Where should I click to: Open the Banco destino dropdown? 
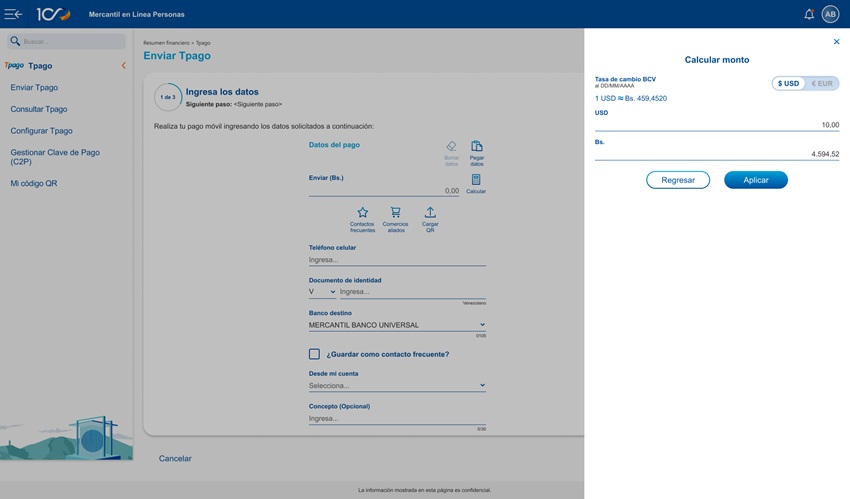pyautogui.click(x=397, y=325)
